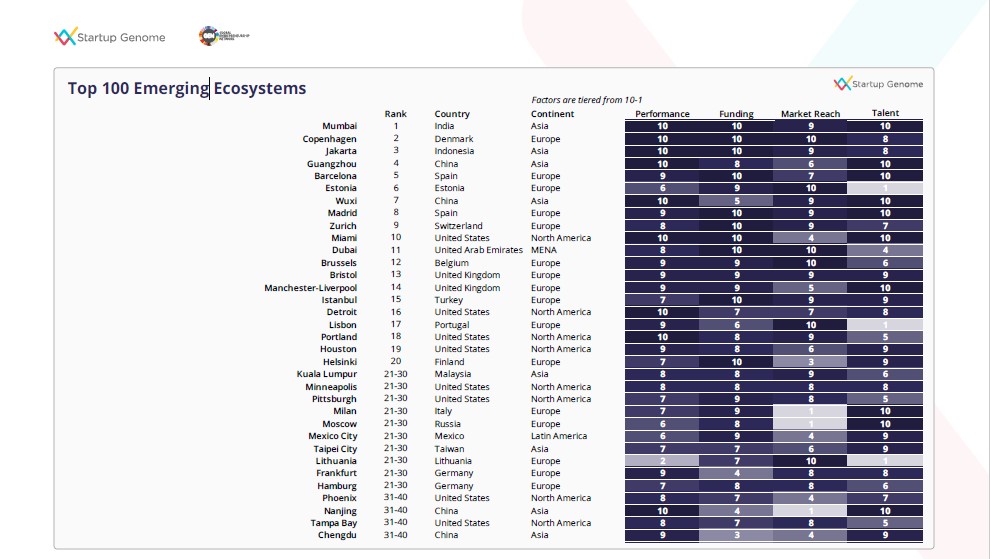The image size is (990, 559).
Task: Select the Istanbul ecosystem name
Action: point(340,299)
